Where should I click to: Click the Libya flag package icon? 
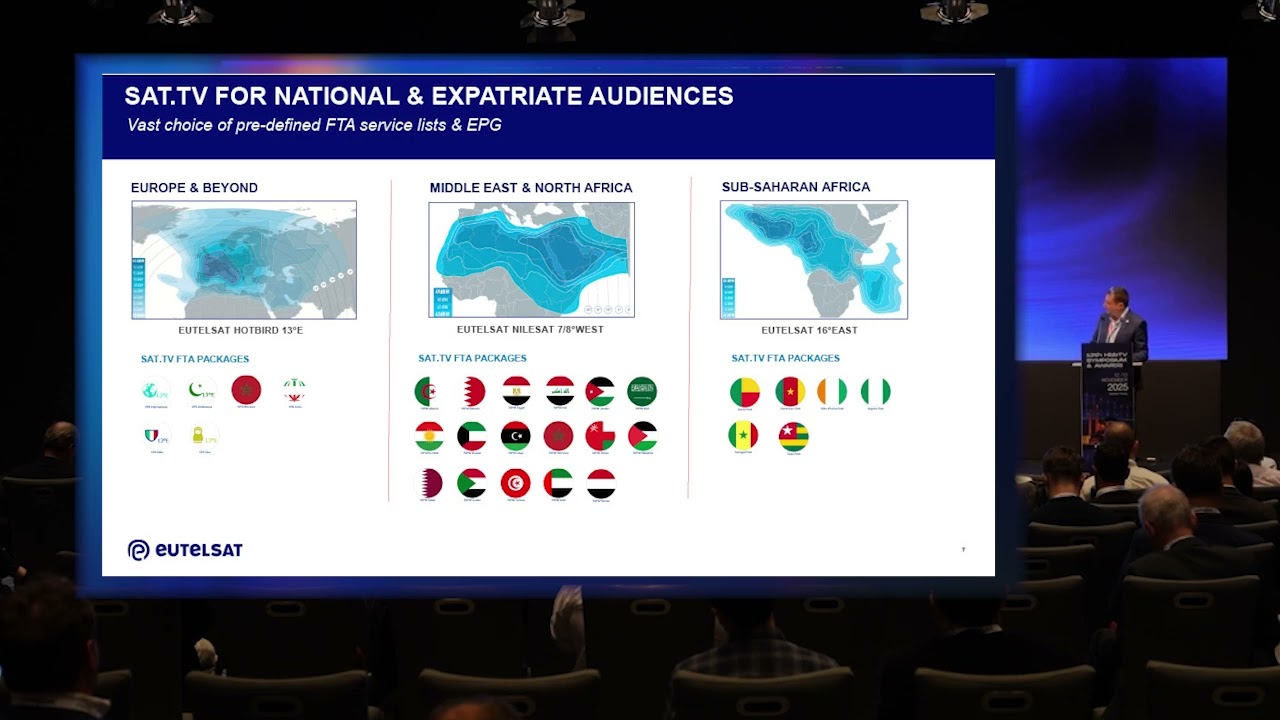[x=516, y=436]
